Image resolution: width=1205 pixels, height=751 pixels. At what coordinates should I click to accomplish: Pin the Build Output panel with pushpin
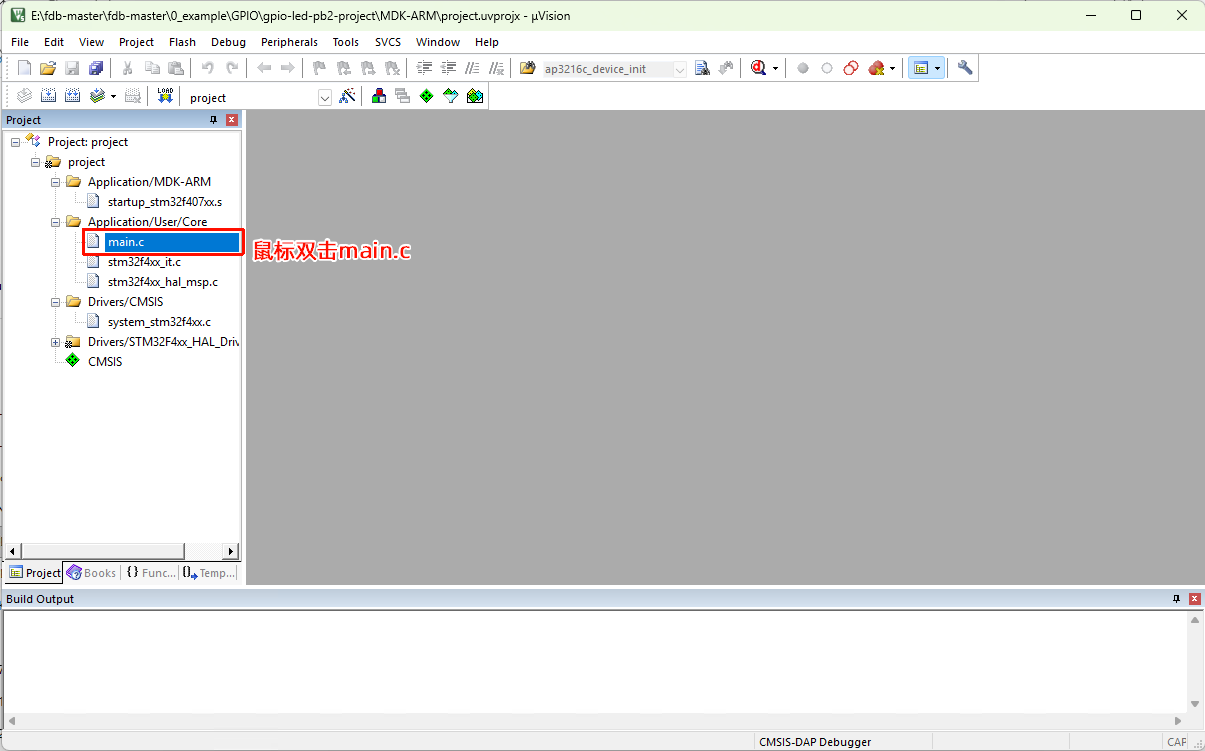pos(1176,599)
